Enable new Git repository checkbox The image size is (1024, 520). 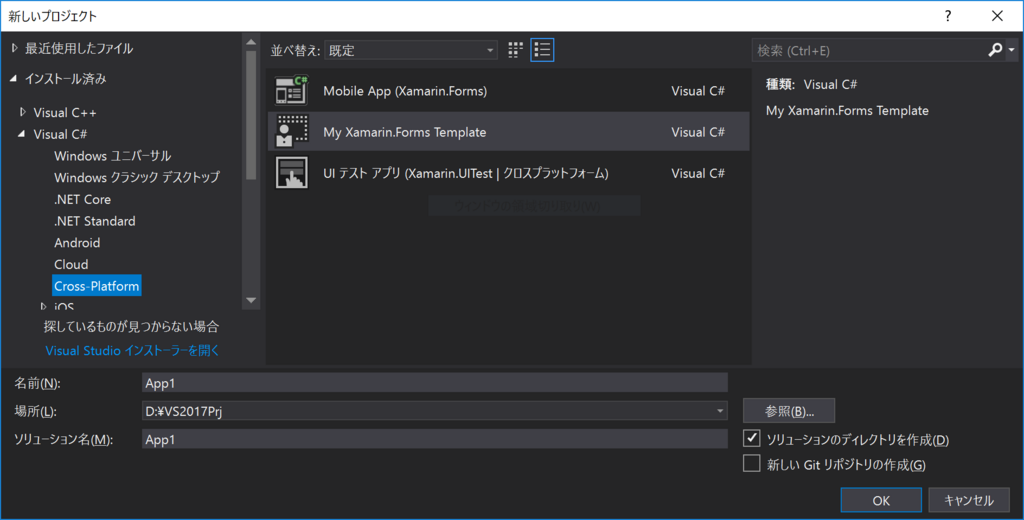pyautogui.click(x=752, y=463)
